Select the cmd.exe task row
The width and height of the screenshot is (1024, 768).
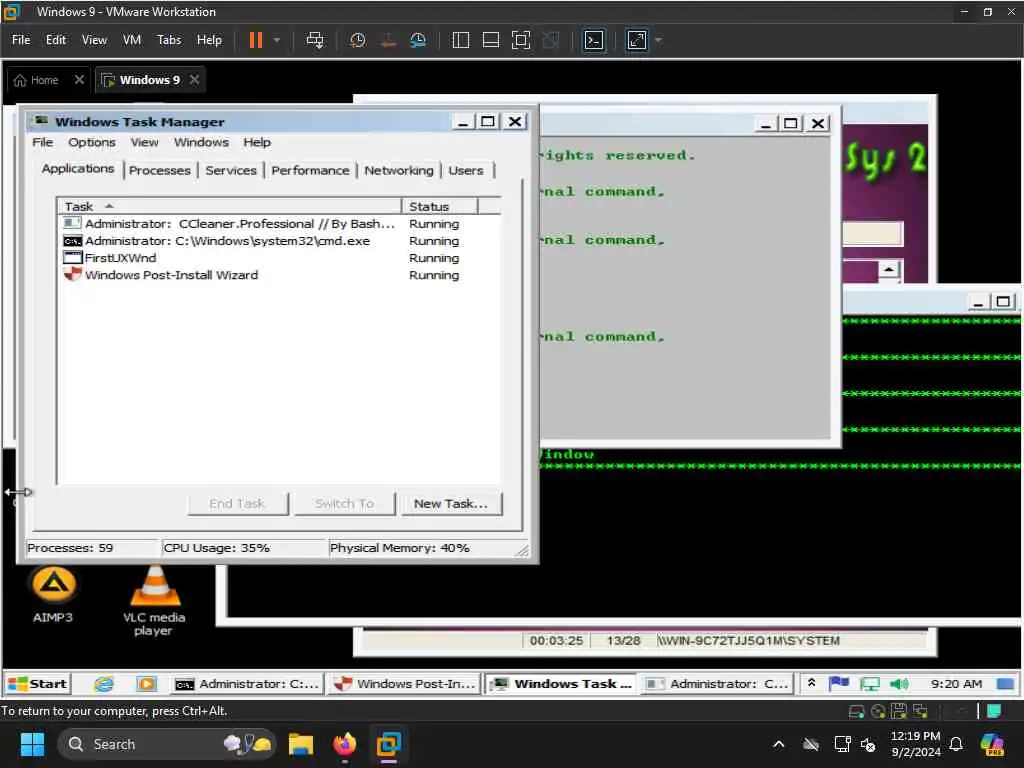(x=278, y=240)
